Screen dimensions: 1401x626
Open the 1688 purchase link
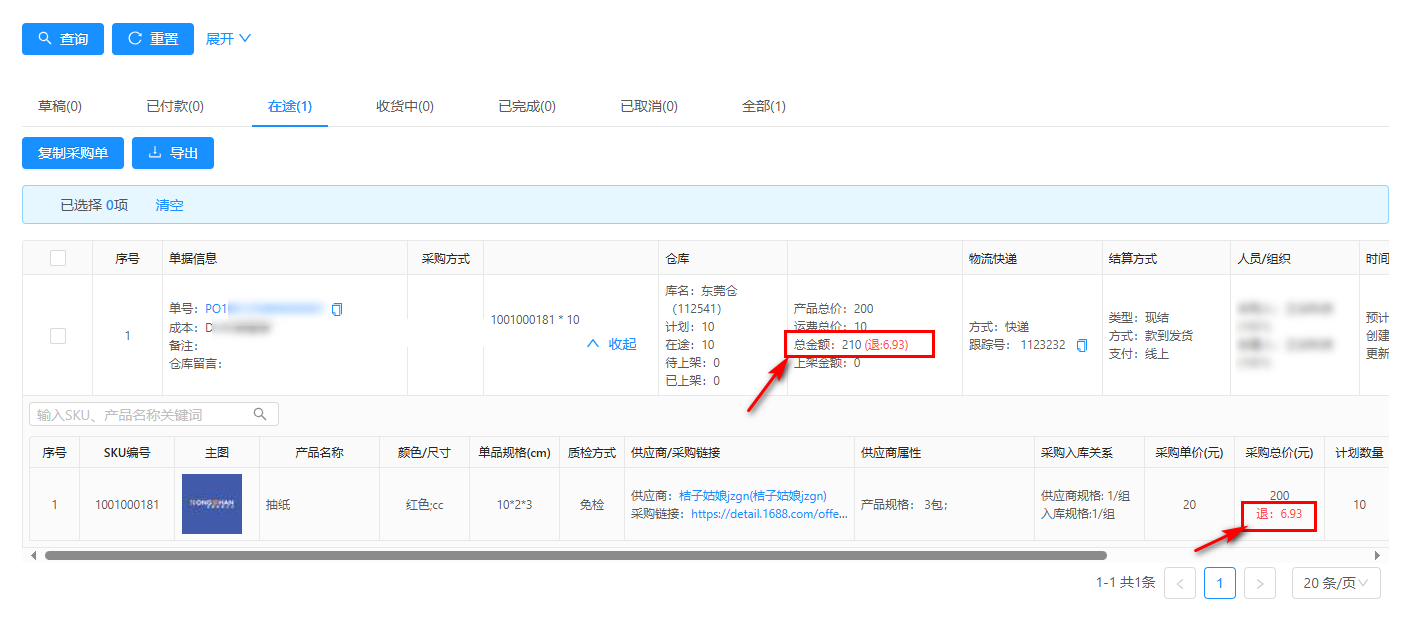[x=769, y=514]
